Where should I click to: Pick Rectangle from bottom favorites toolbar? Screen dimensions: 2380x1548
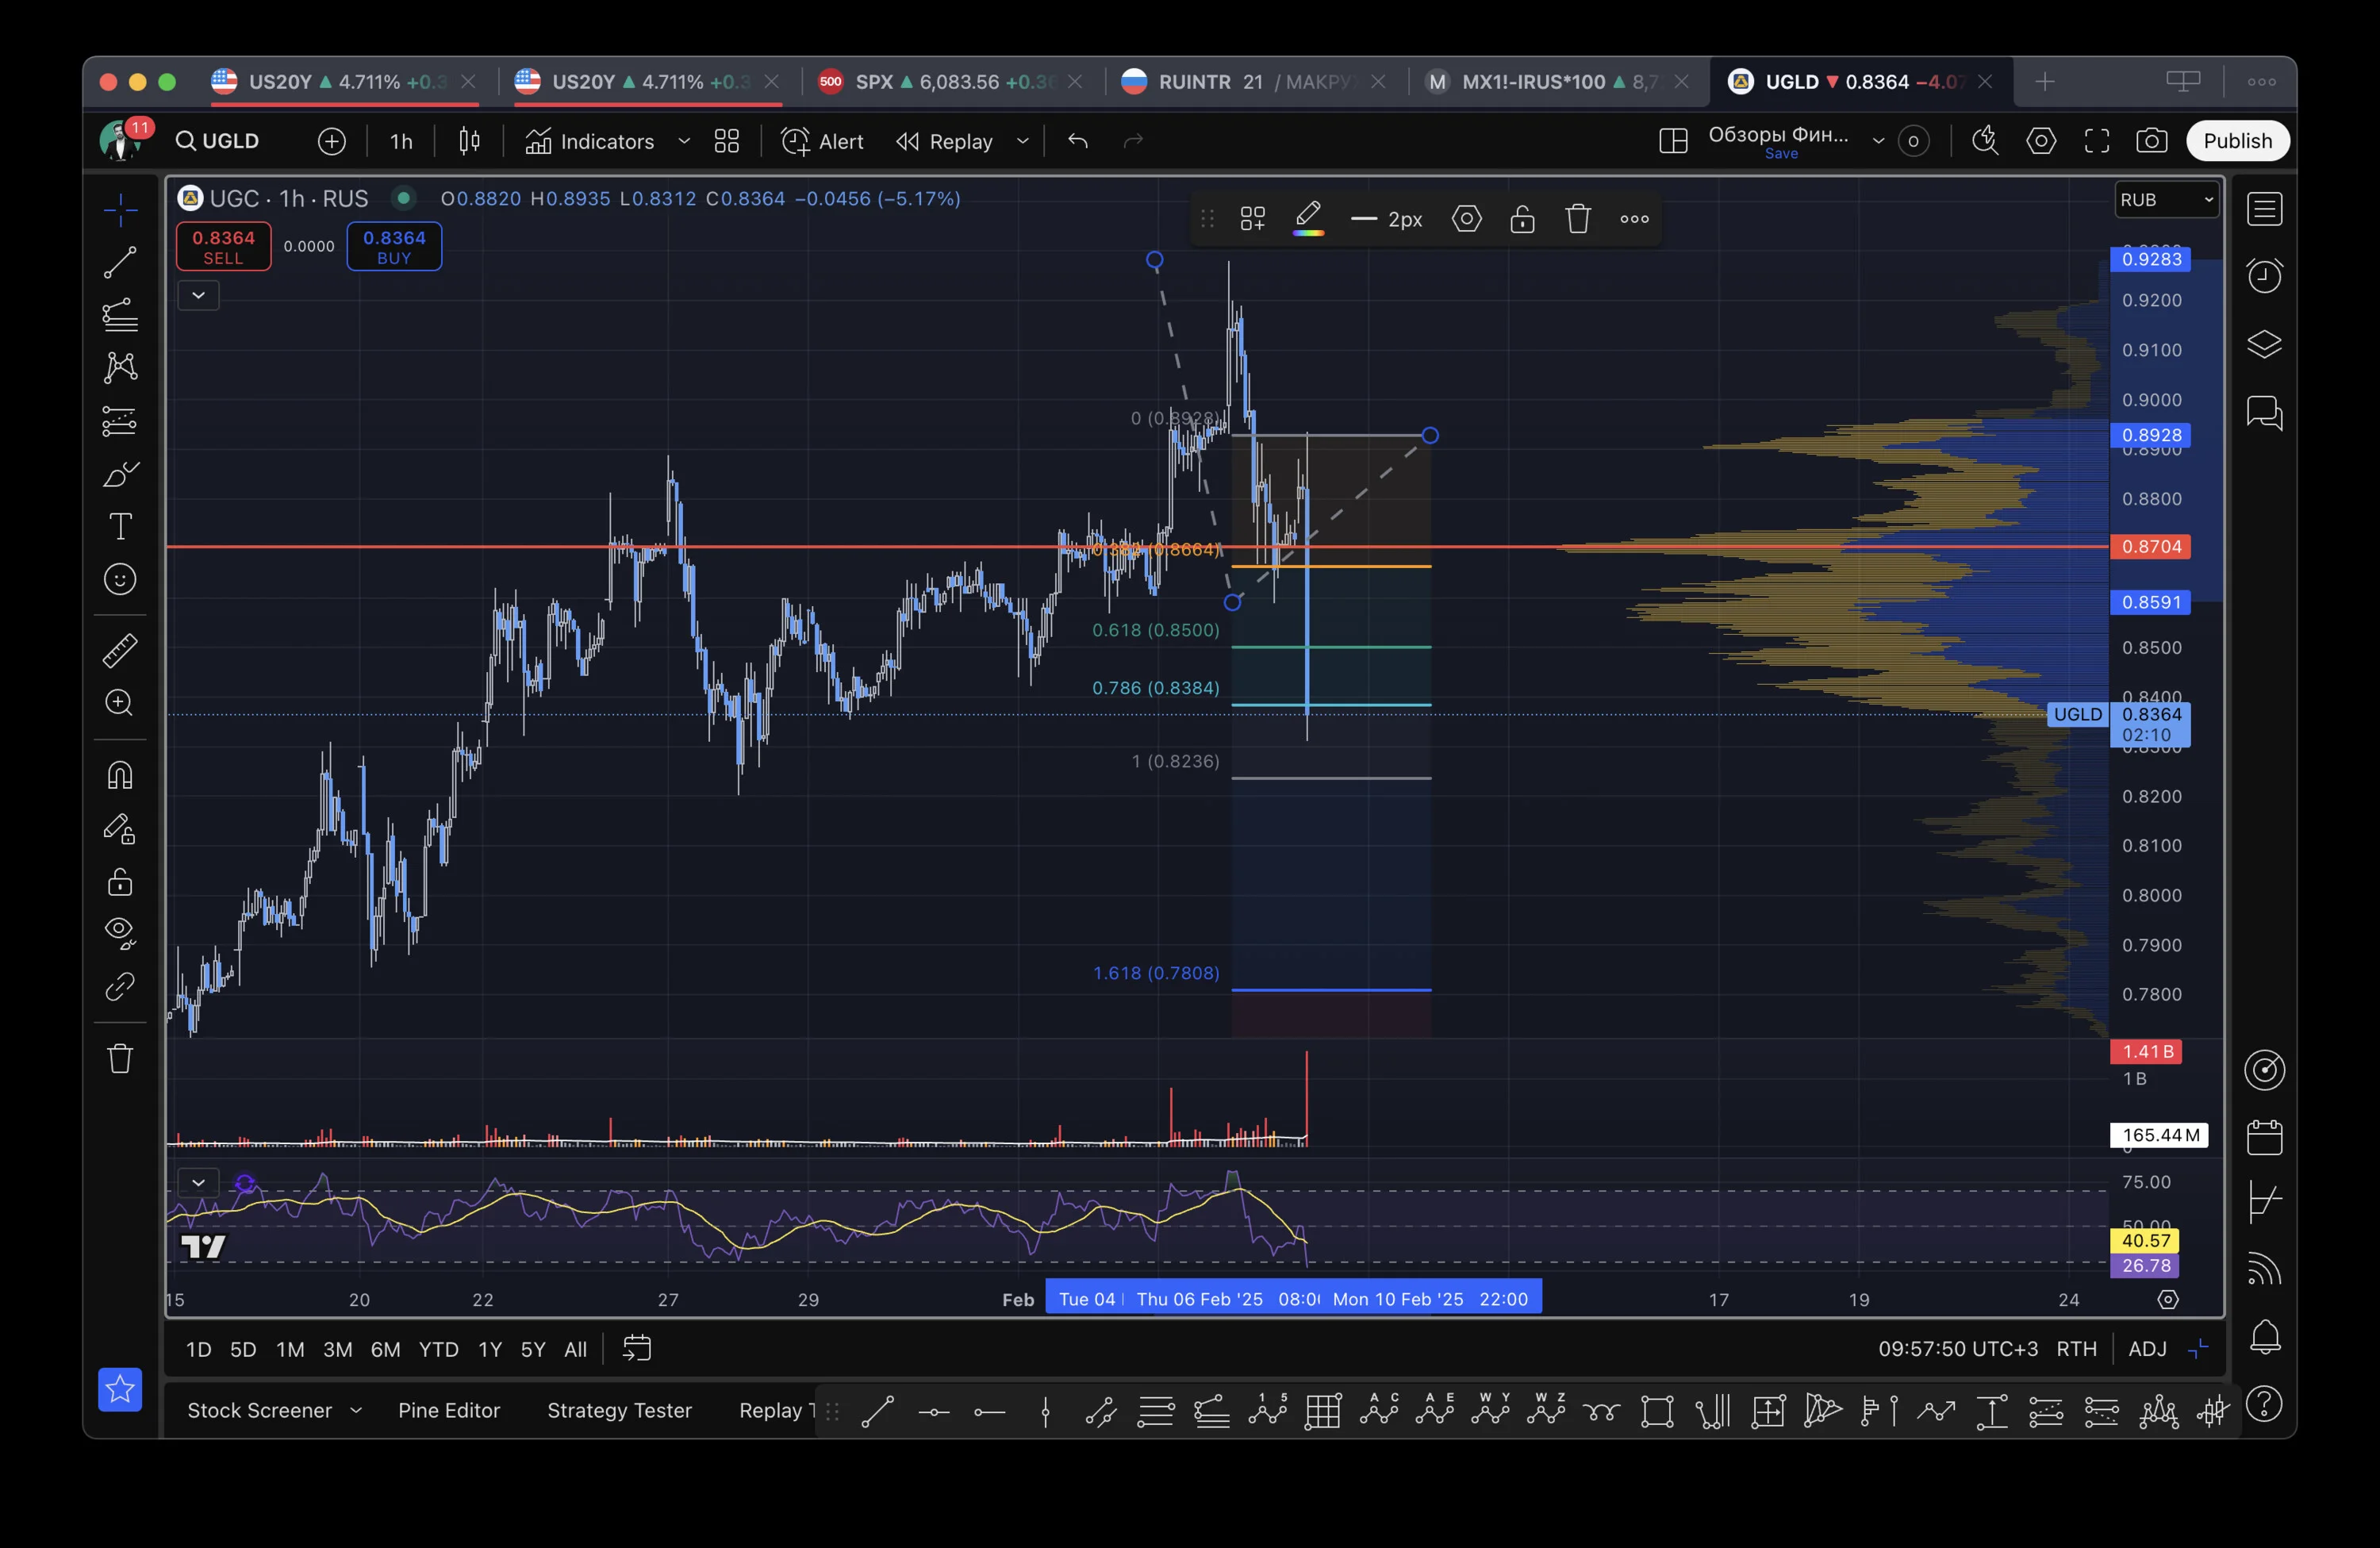pyautogui.click(x=1657, y=1412)
